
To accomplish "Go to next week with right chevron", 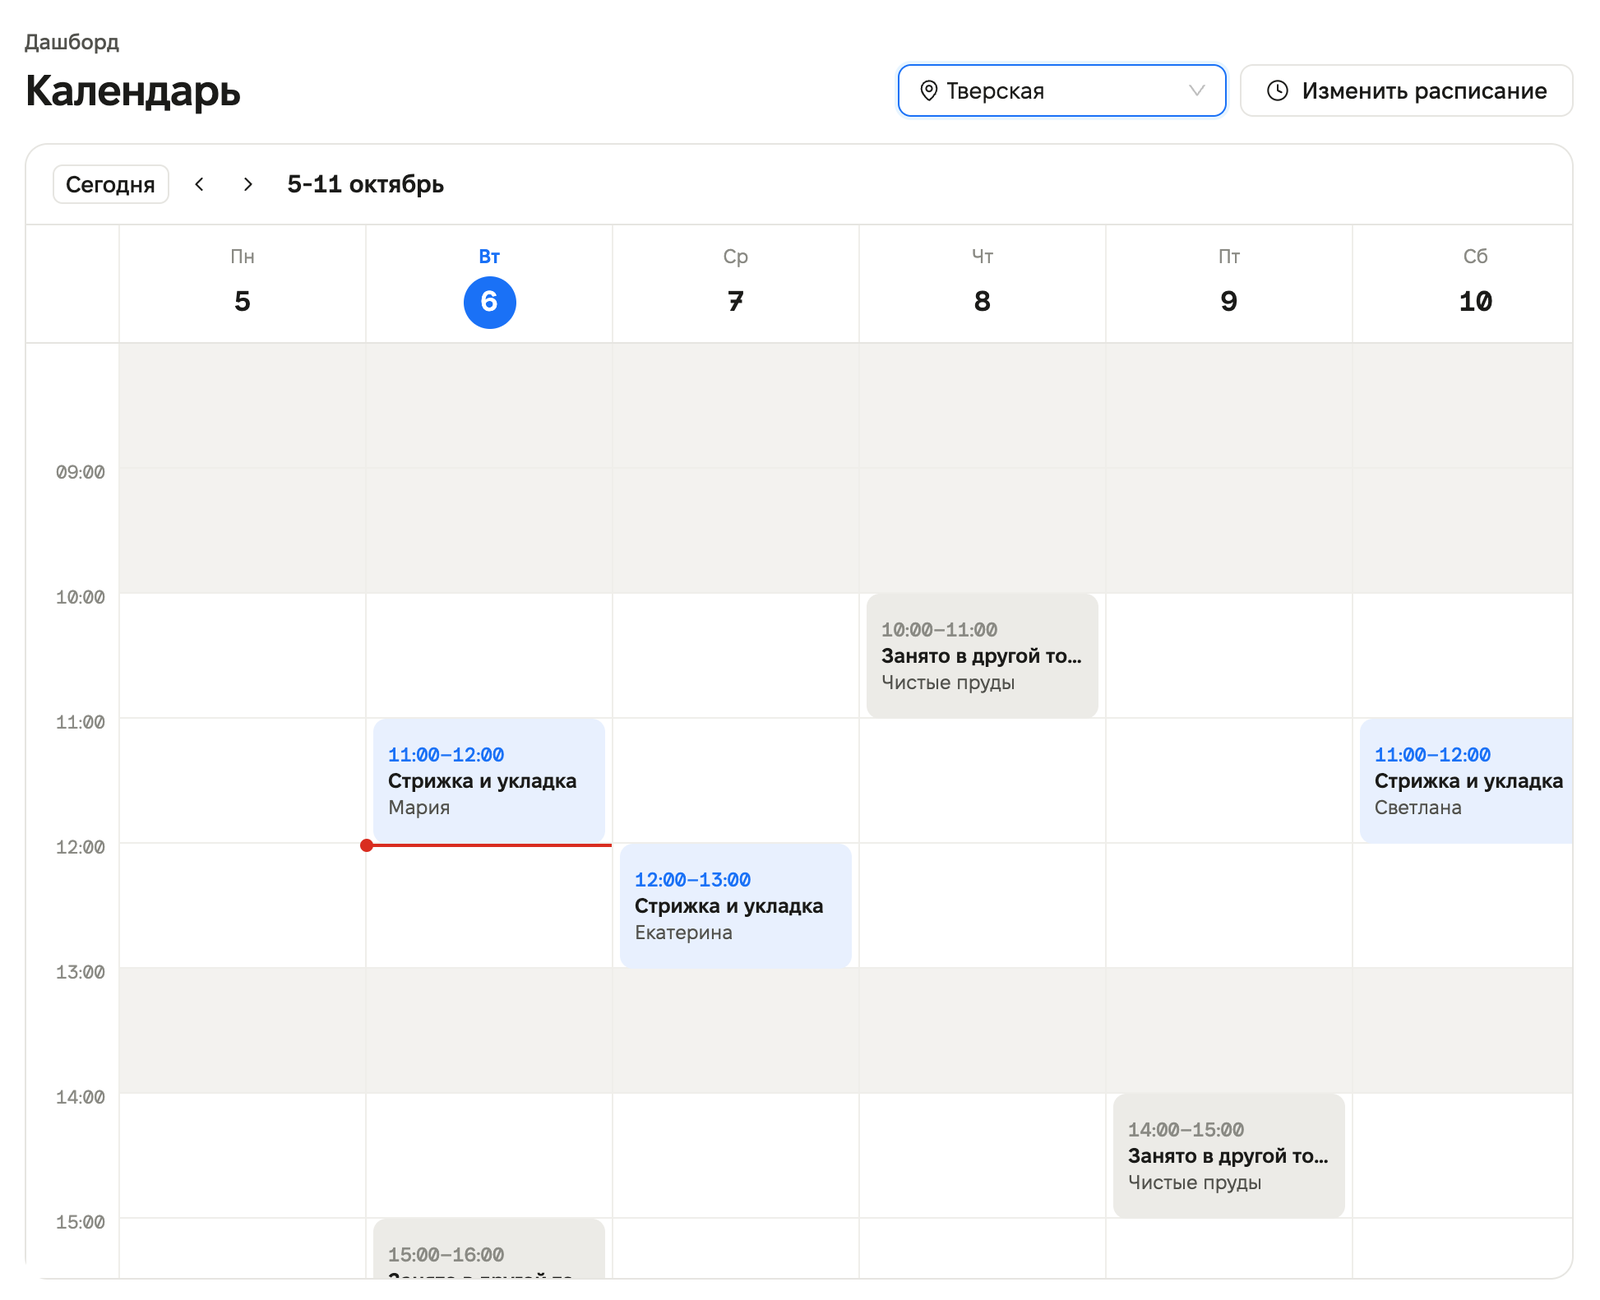I will [248, 184].
